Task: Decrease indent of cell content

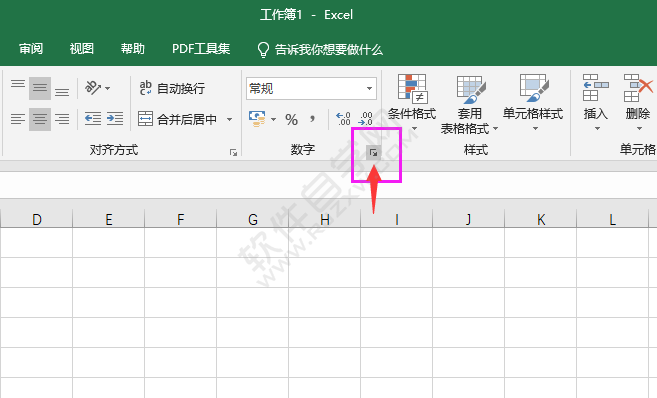Action: click(93, 119)
